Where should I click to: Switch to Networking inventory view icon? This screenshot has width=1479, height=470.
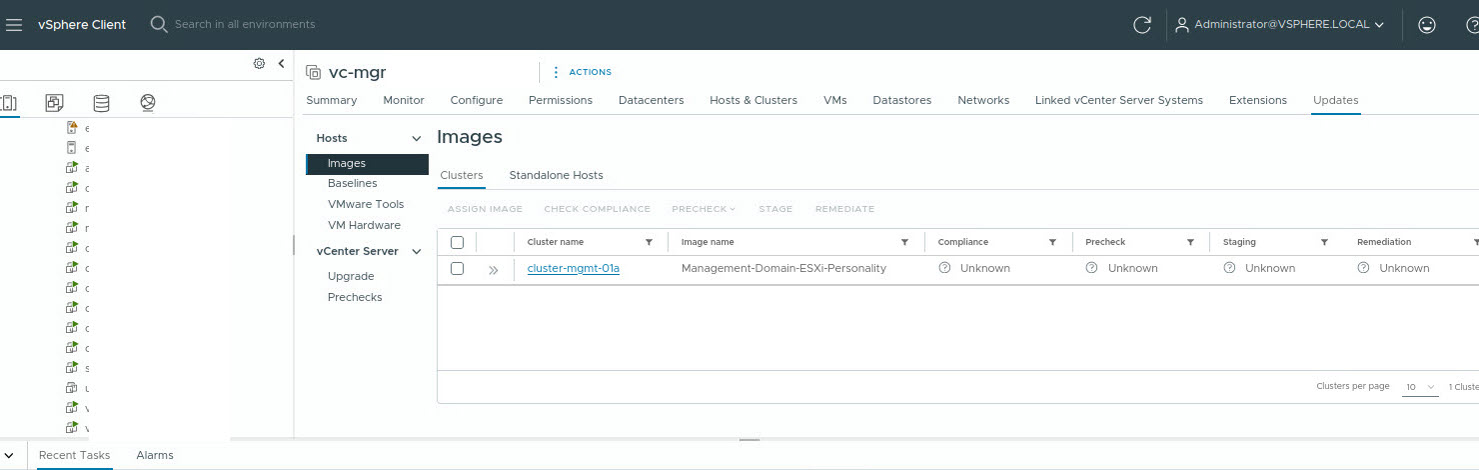pos(148,102)
